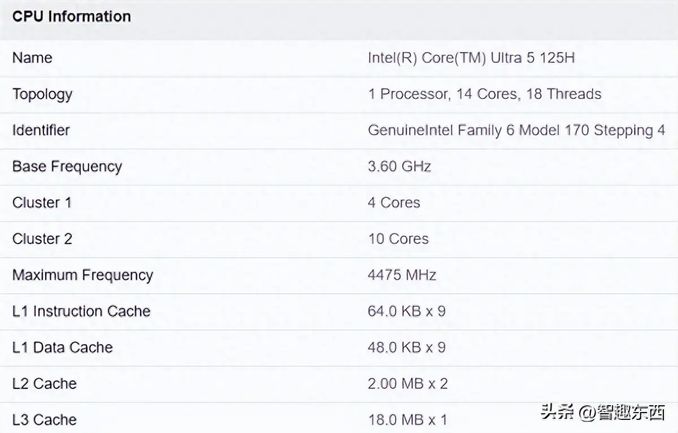This screenshot has height=433, width=678.
Task: Click the 4475 MHz value
Action: [x=402, y=275]
